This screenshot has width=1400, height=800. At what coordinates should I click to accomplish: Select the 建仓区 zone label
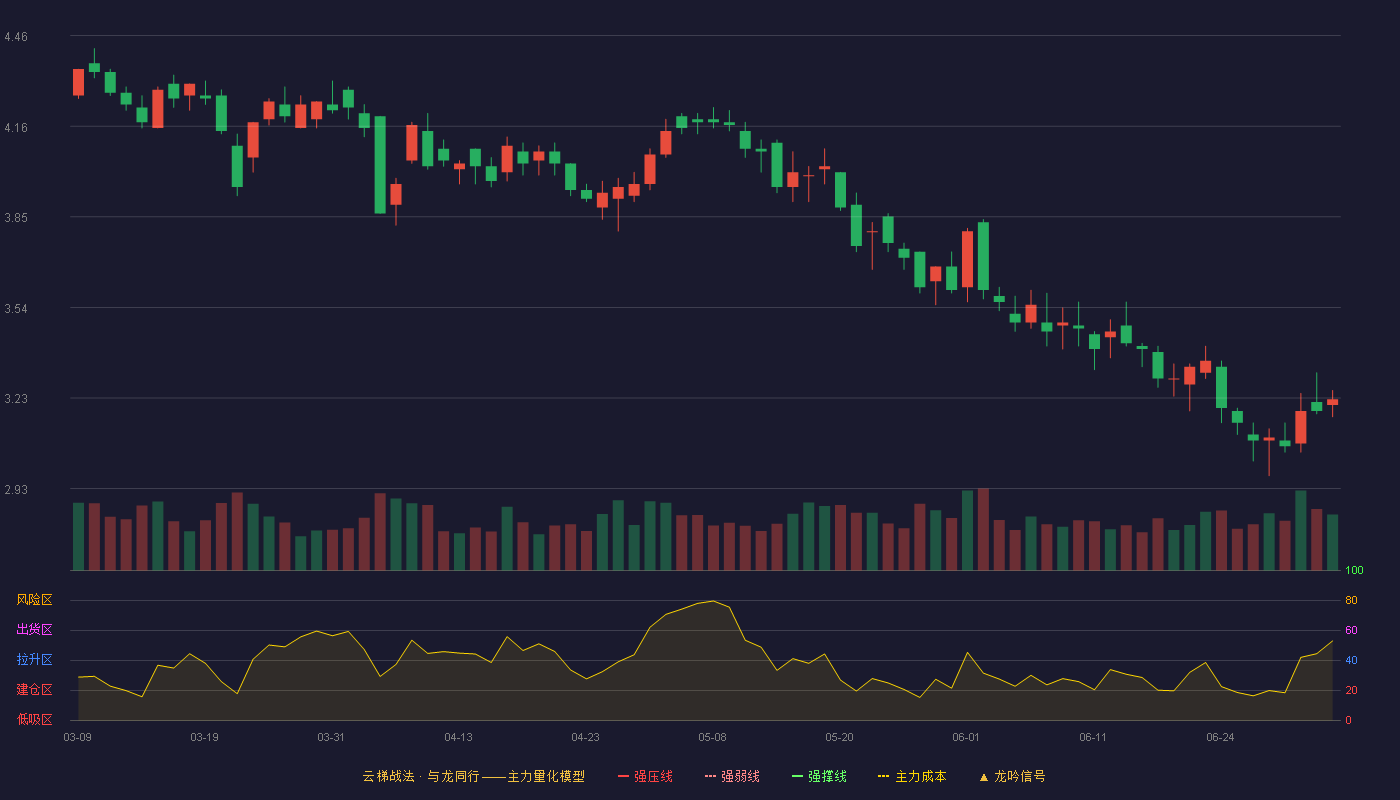34,690
